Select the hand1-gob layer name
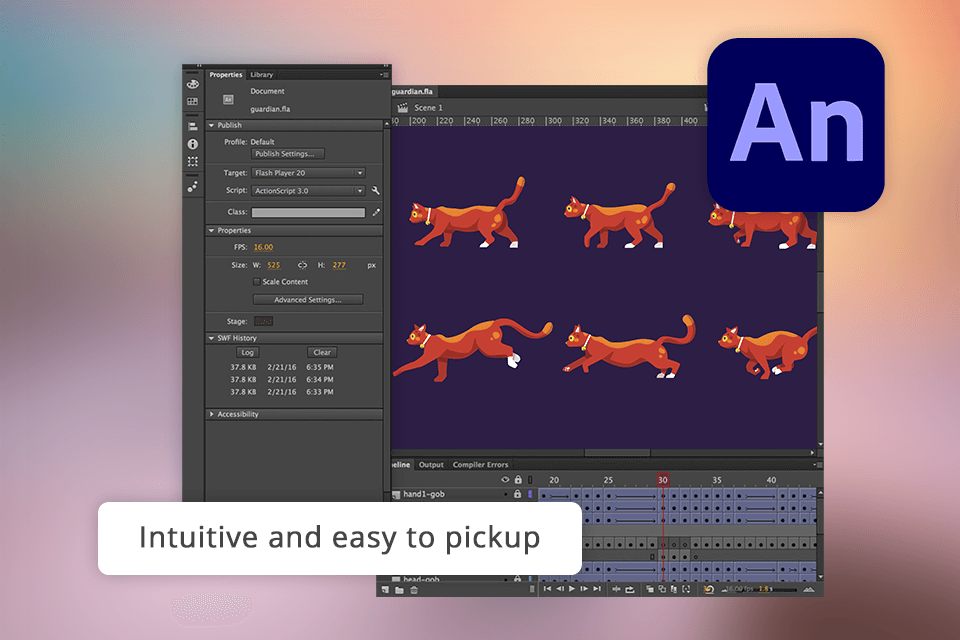This screenshot has height=640, width=960. (x=424, y=494)
